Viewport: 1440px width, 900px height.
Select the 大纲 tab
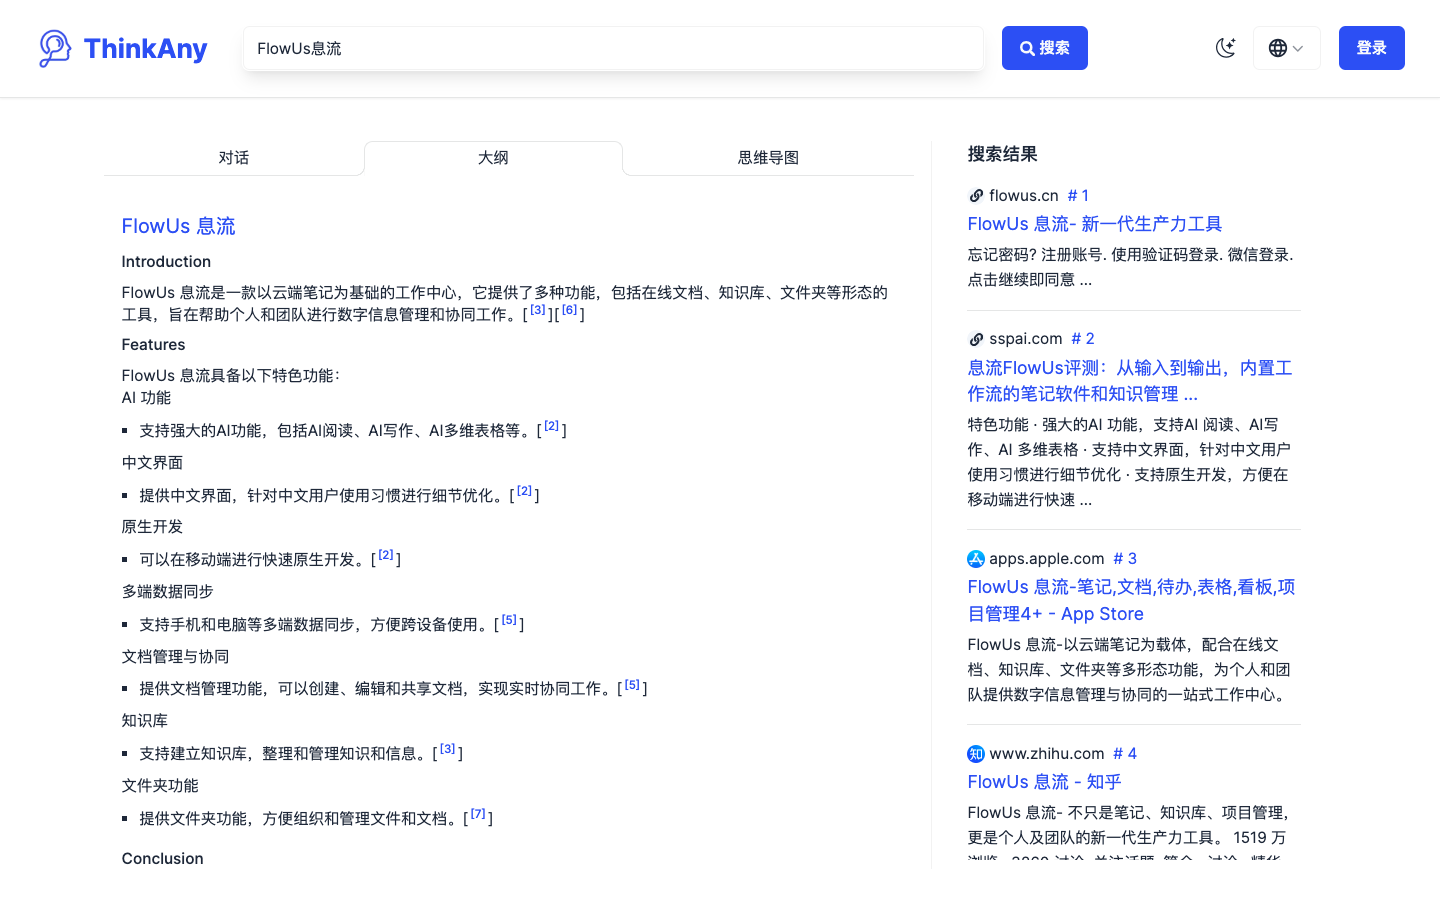[x=493, y=157]
